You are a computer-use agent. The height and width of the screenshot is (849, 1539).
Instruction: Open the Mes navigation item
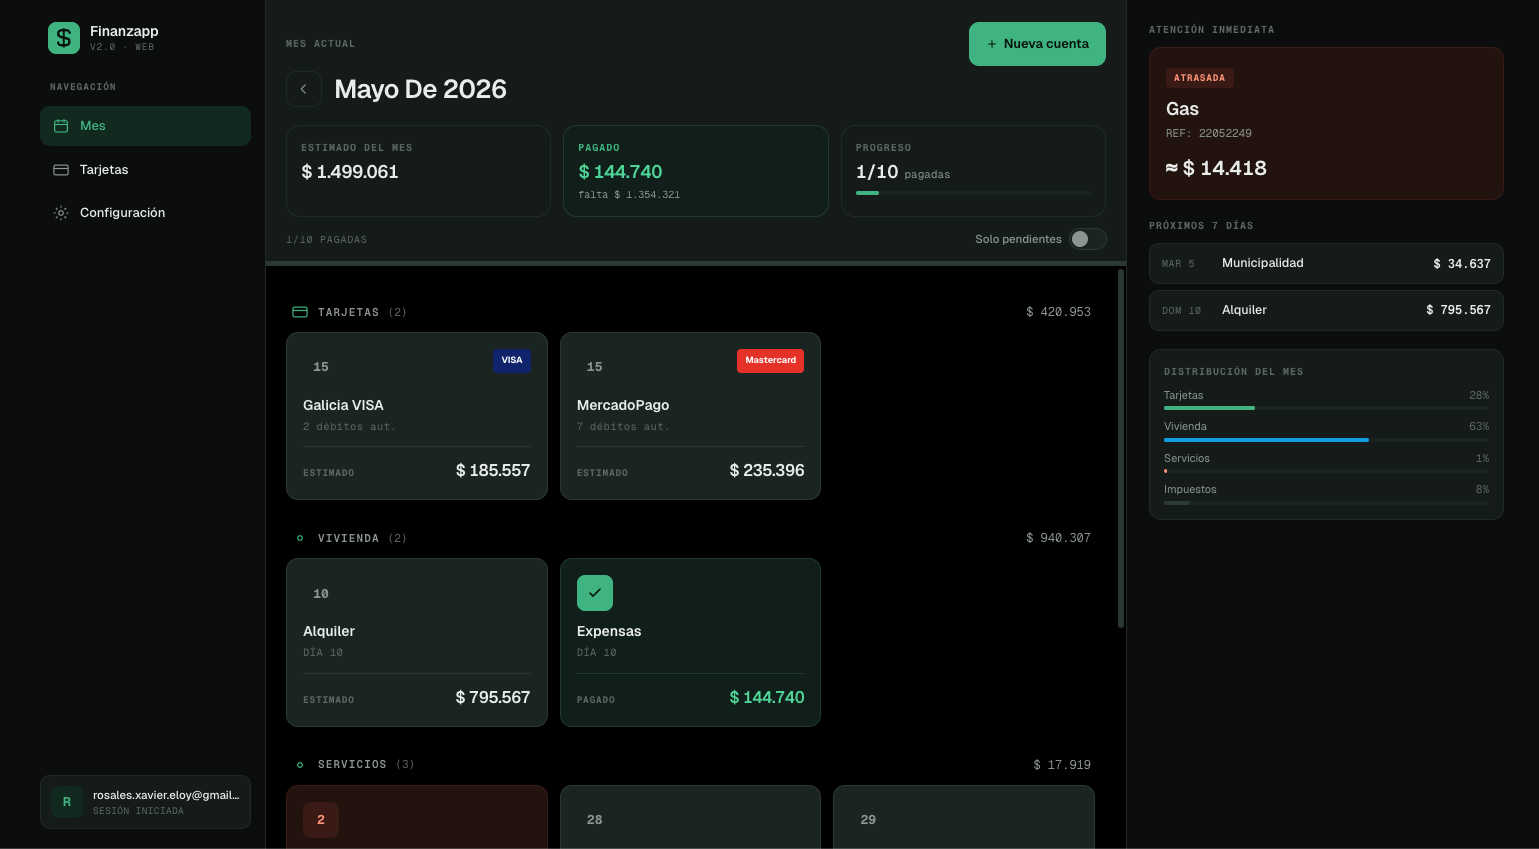pos(145,126)
